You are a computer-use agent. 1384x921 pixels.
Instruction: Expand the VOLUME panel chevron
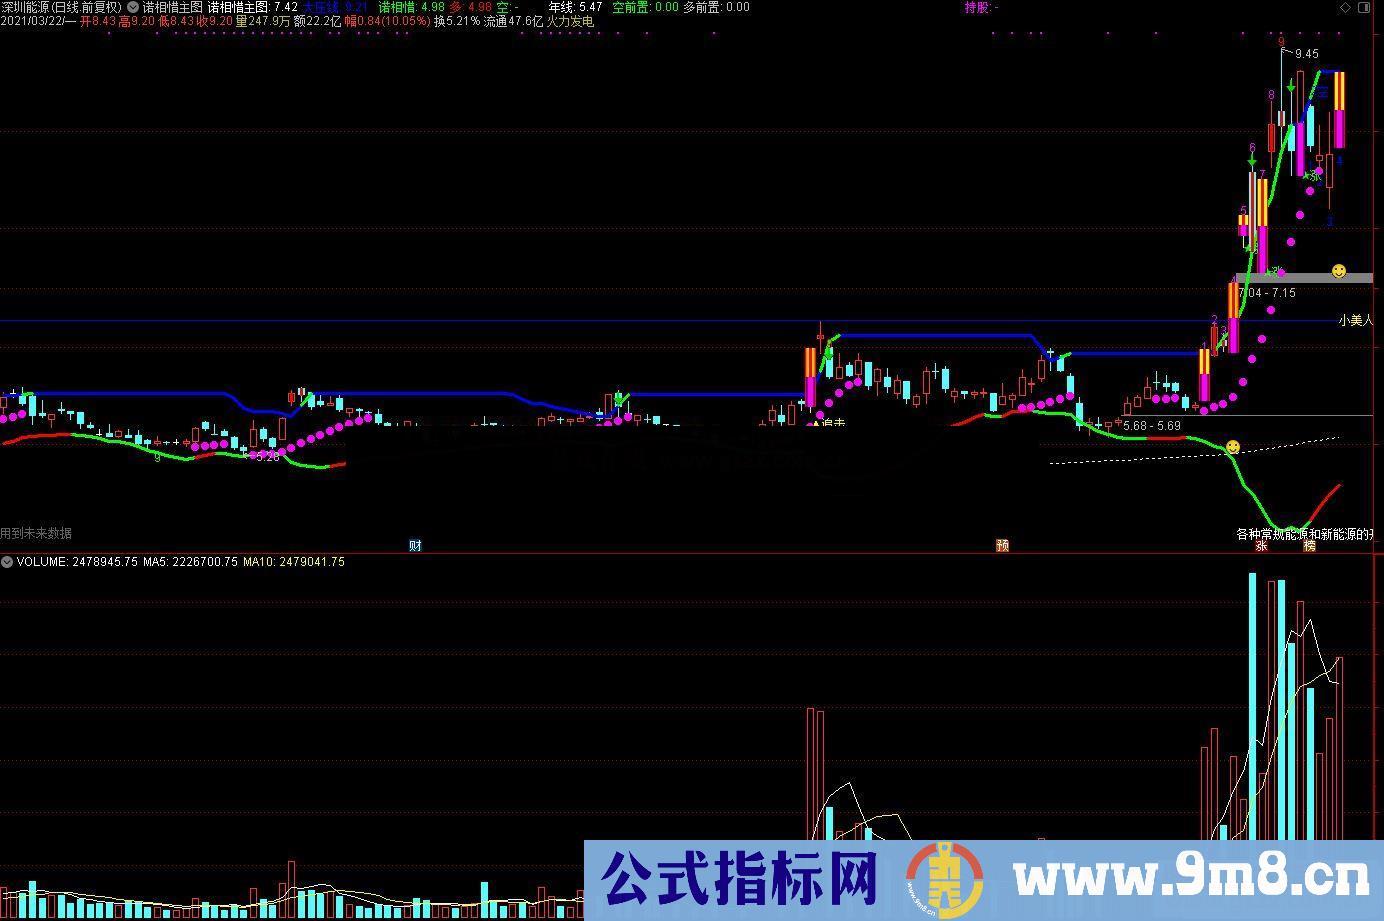pos(6,561)
